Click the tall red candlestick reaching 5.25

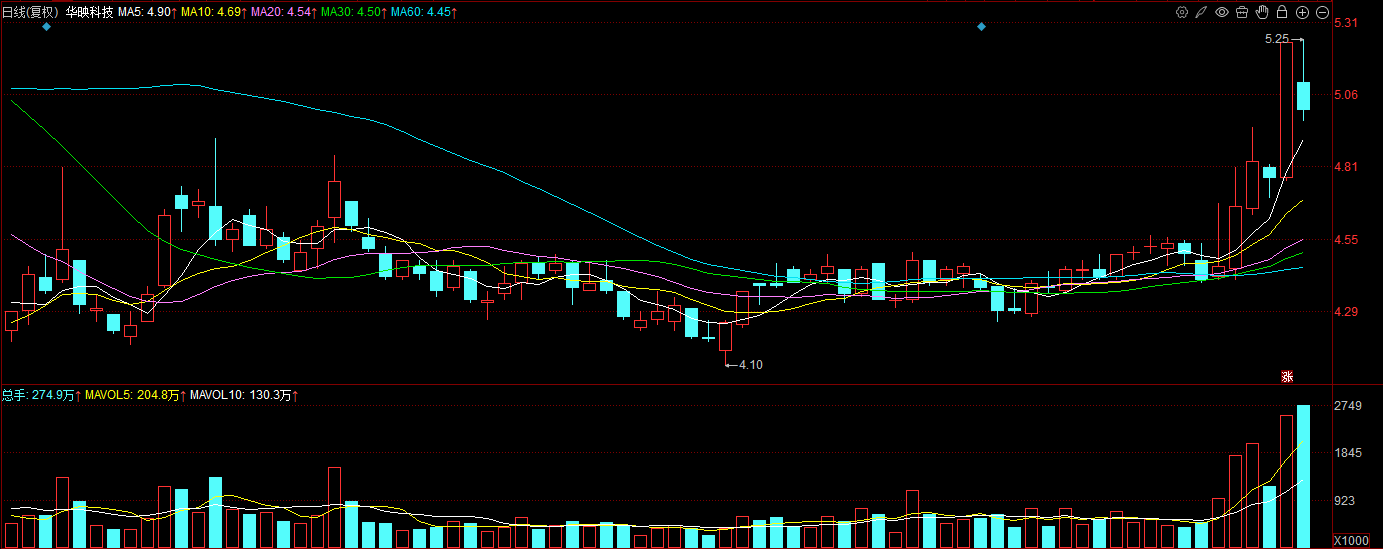pyautogui.click(x=1286, y=110)
